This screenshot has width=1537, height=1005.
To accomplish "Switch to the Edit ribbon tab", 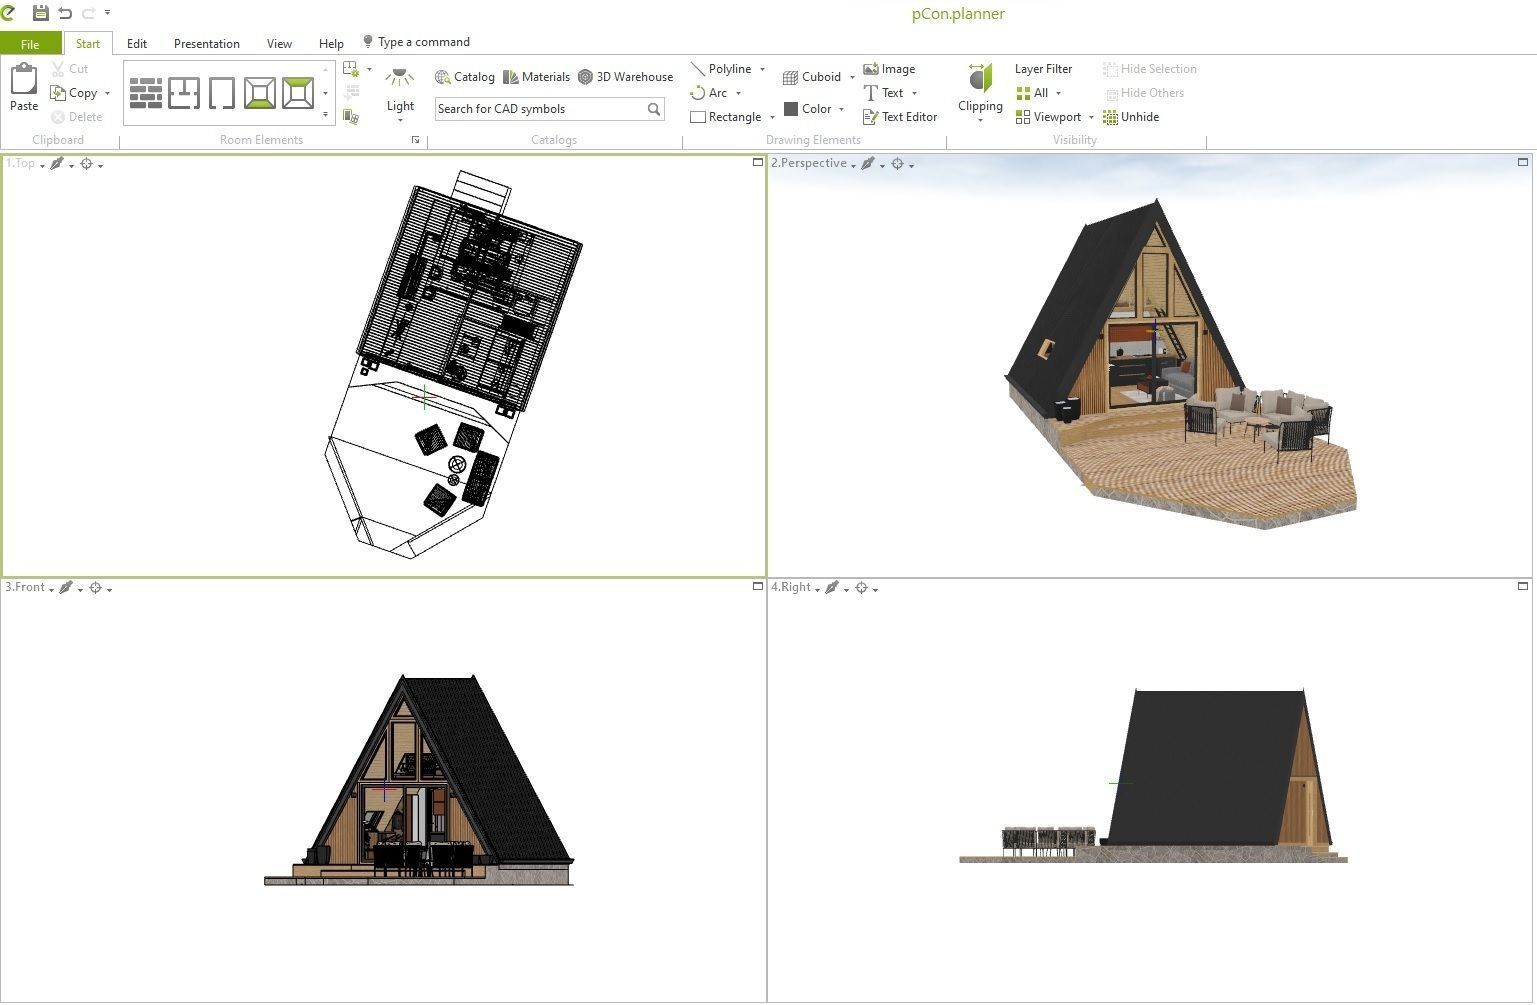I will (x=137, y=44).
